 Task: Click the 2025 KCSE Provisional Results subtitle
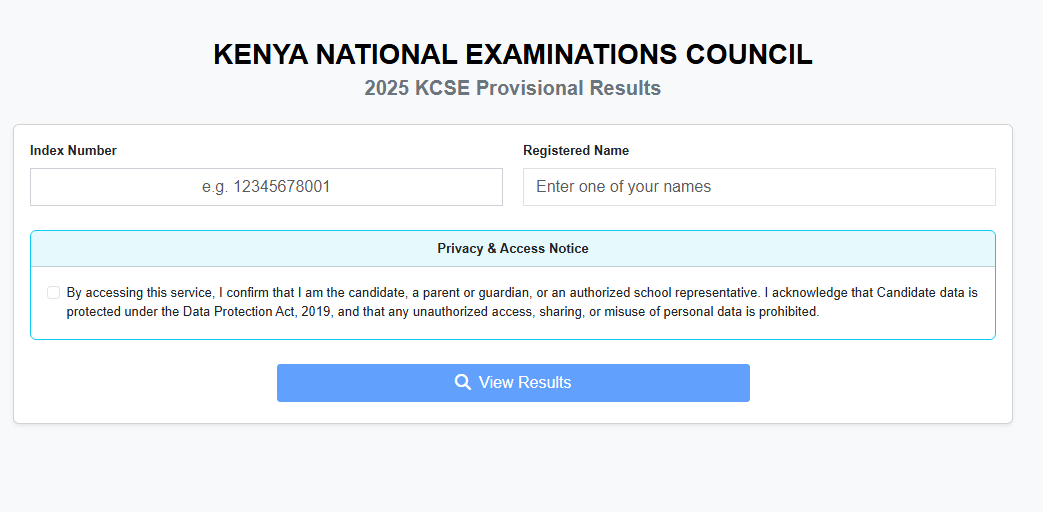tap(512, 88)
